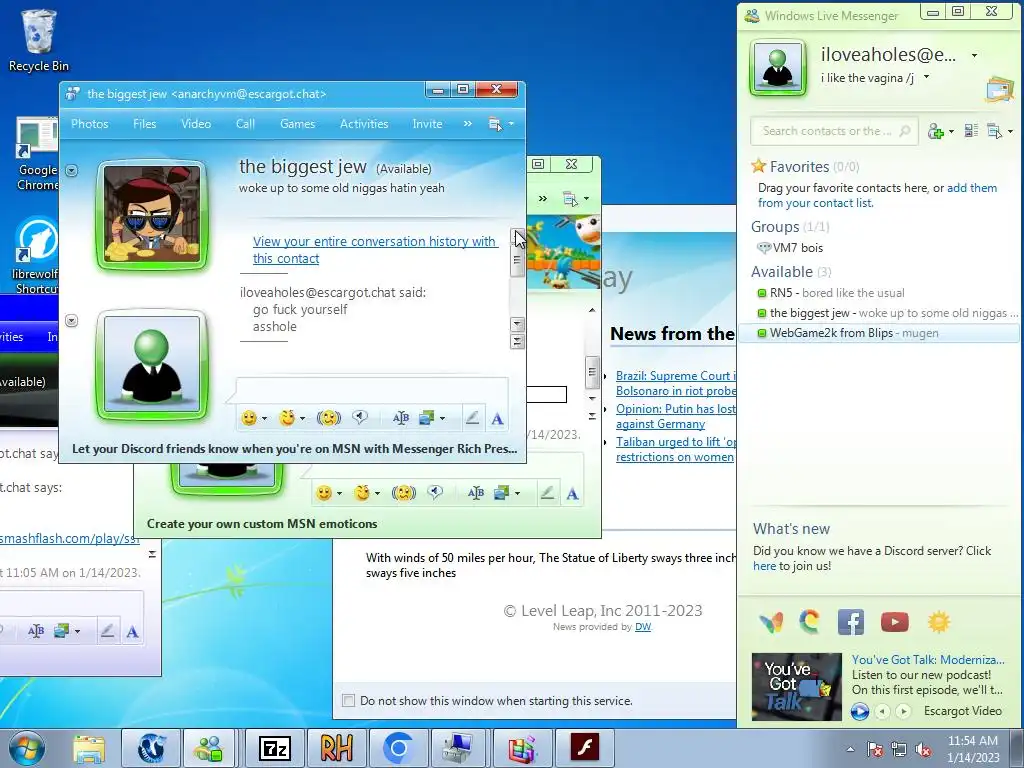Open the background picker dropdown arrow in the front chat
The image size is (1024, 768).
(x=443, y=419)
